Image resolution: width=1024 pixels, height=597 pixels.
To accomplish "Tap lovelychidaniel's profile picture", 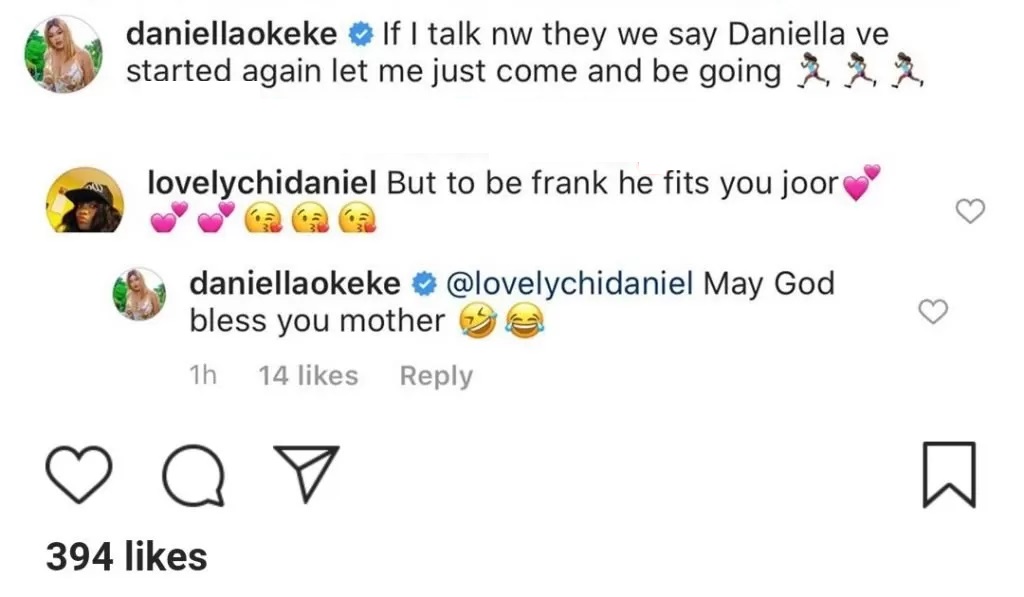I will point(85,200).
